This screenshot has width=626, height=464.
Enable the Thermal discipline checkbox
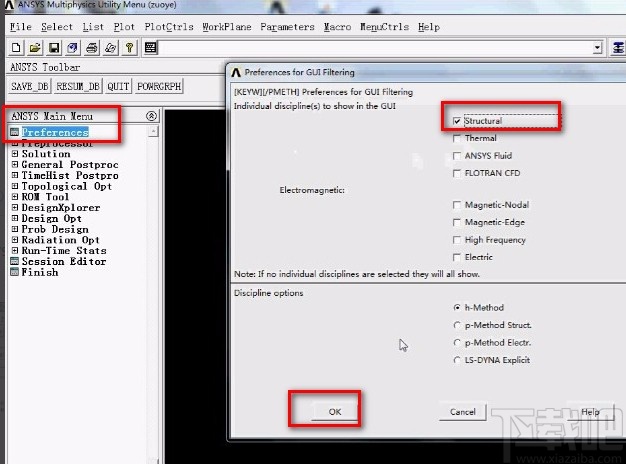coord(457,138)
